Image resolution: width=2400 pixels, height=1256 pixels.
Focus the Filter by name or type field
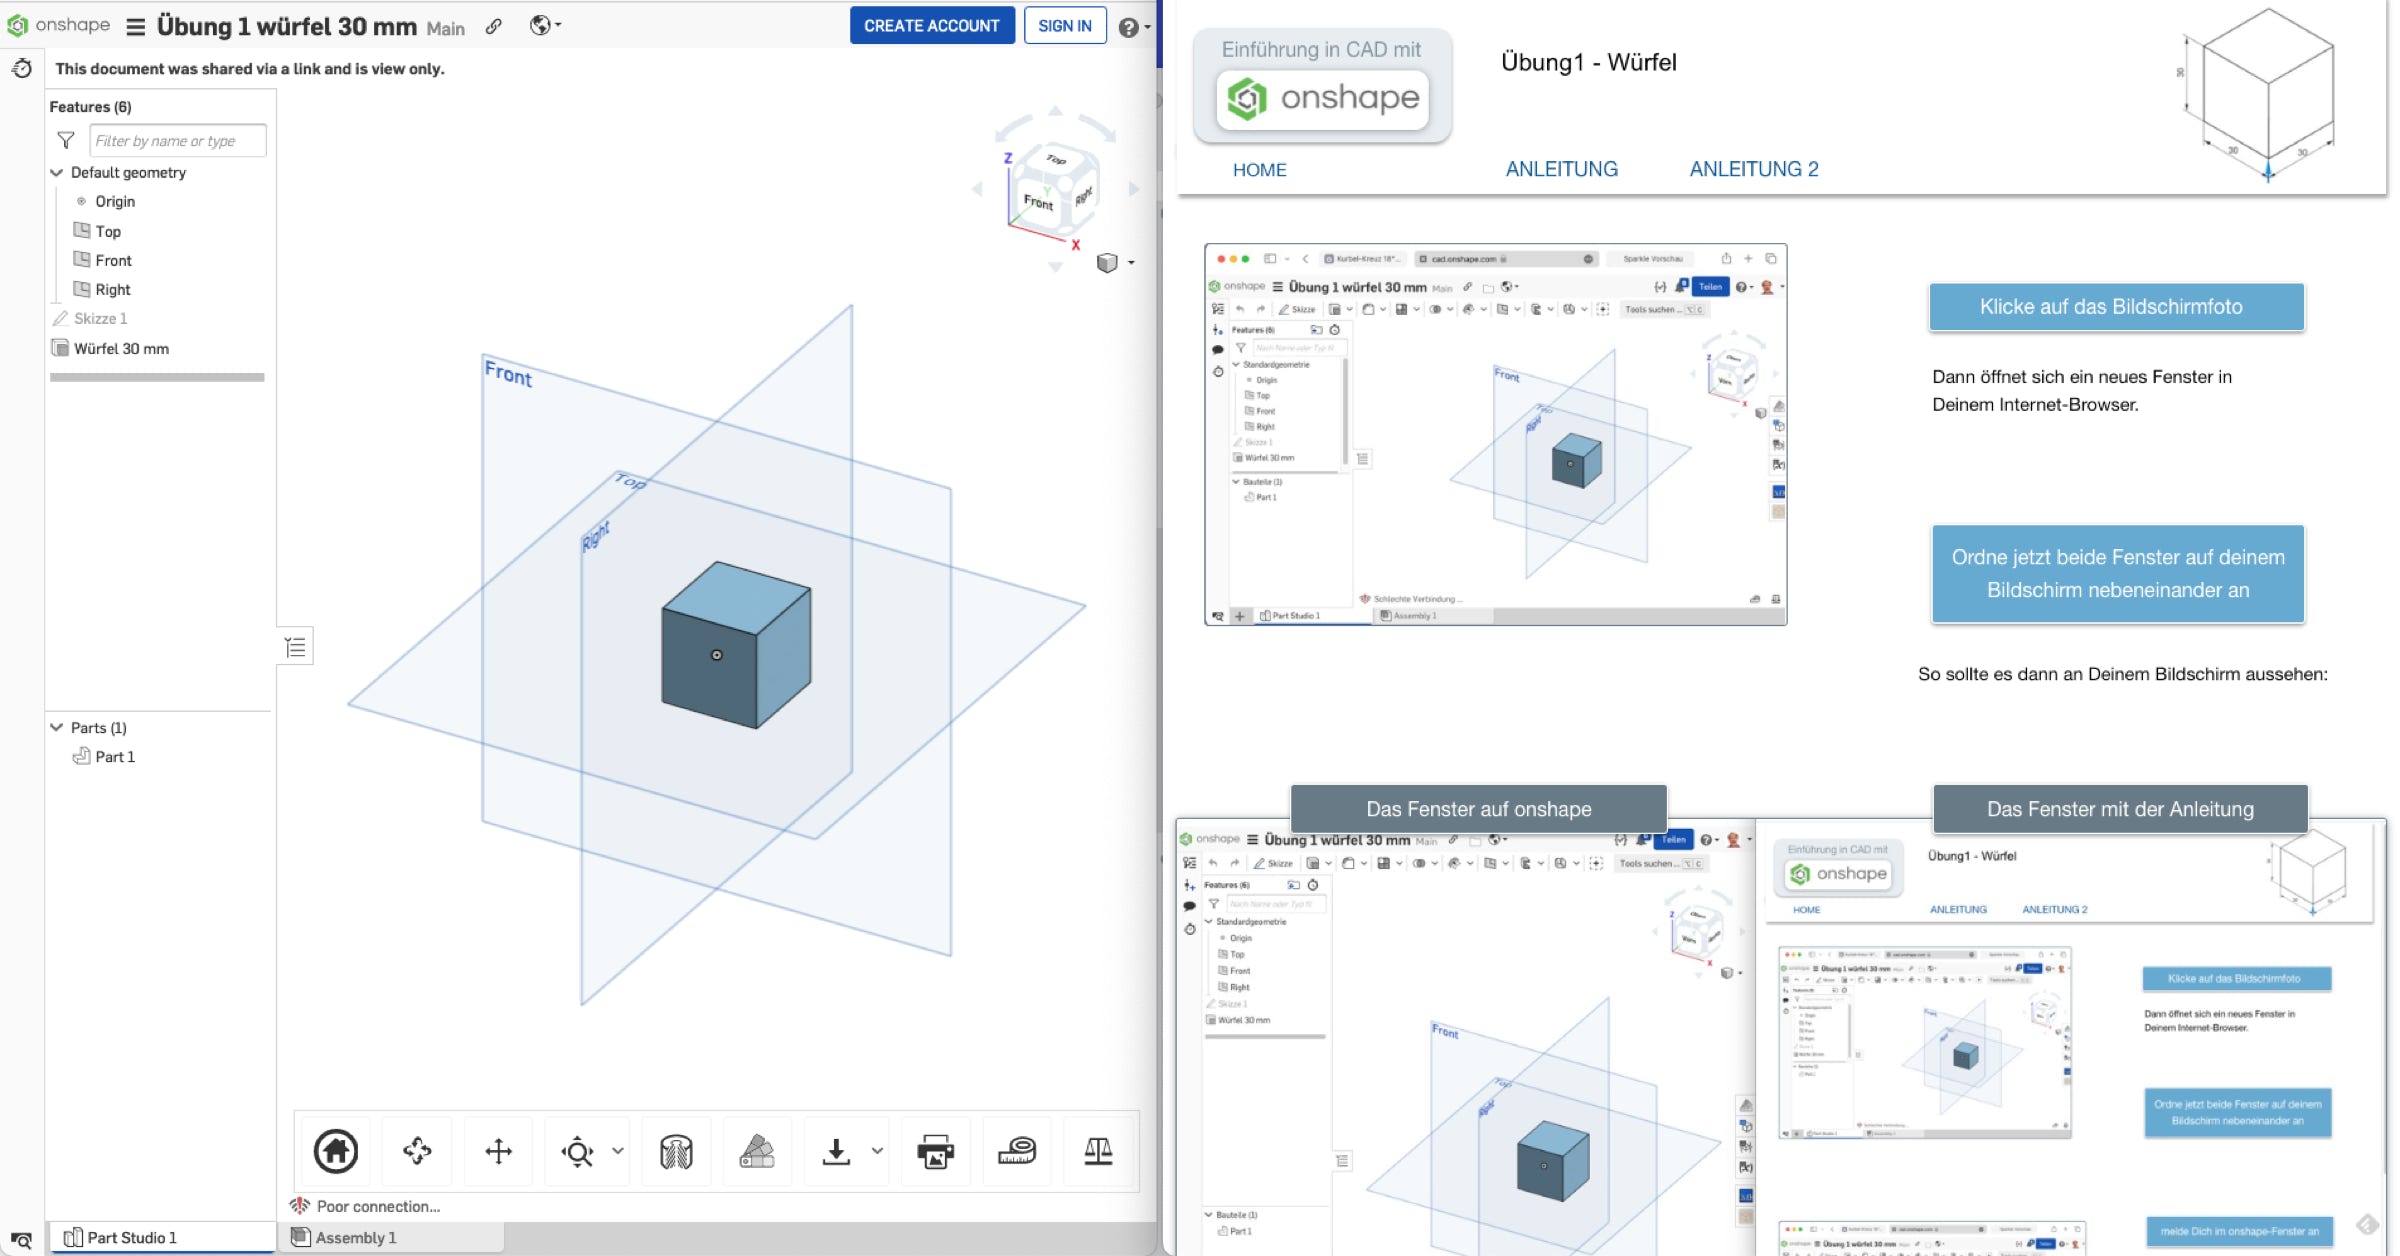point(178,141)
